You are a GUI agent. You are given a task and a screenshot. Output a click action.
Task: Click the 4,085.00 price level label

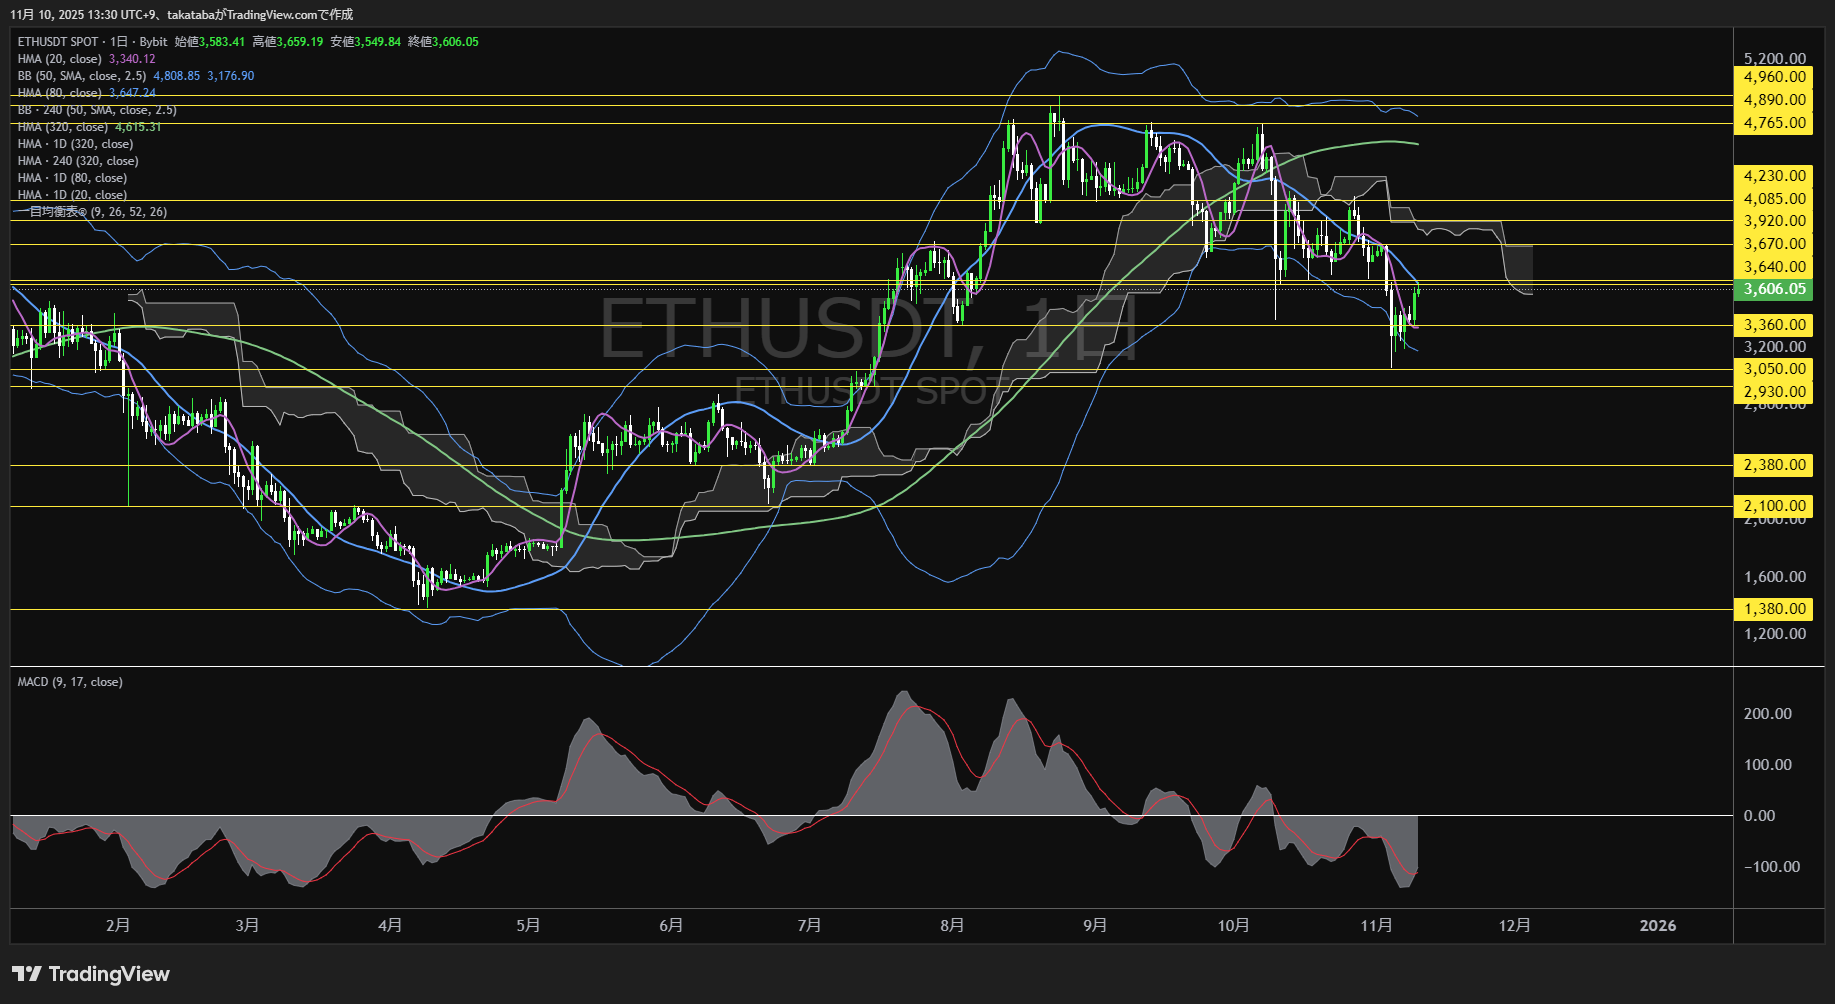(x=1774, y=199)
